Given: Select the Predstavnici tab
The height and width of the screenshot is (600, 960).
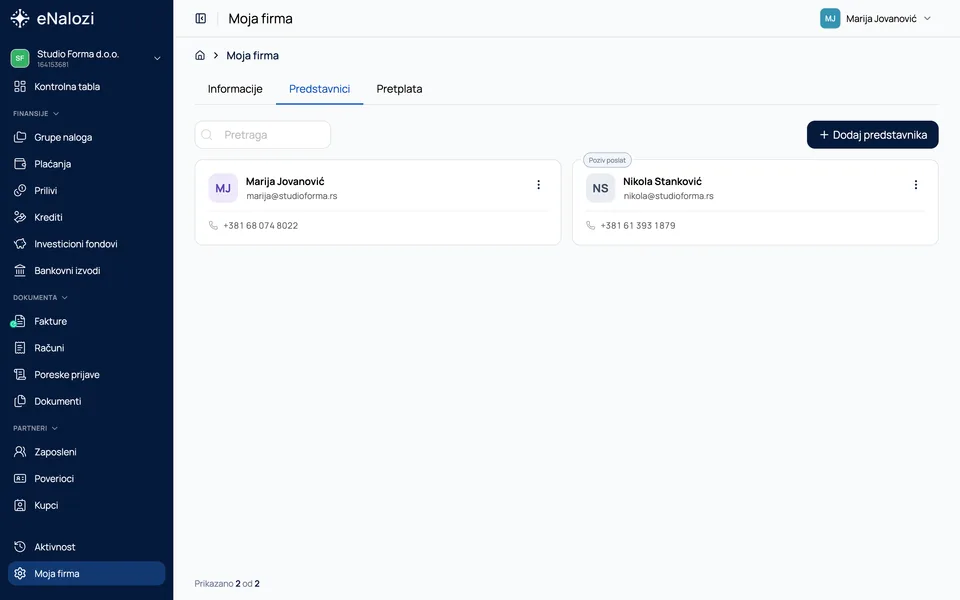Looking at the screenshot, I should [x=320, y=89].
